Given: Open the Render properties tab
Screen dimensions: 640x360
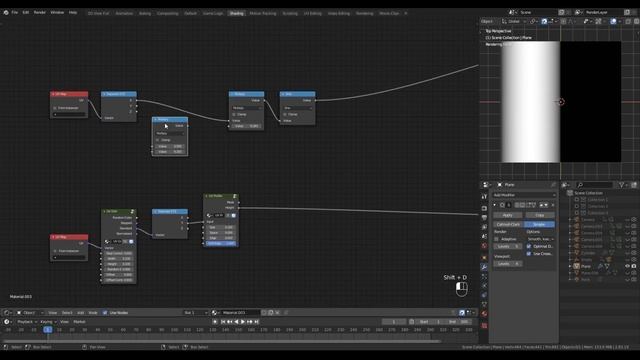Looking at the screenshot, I should (484, 208).
